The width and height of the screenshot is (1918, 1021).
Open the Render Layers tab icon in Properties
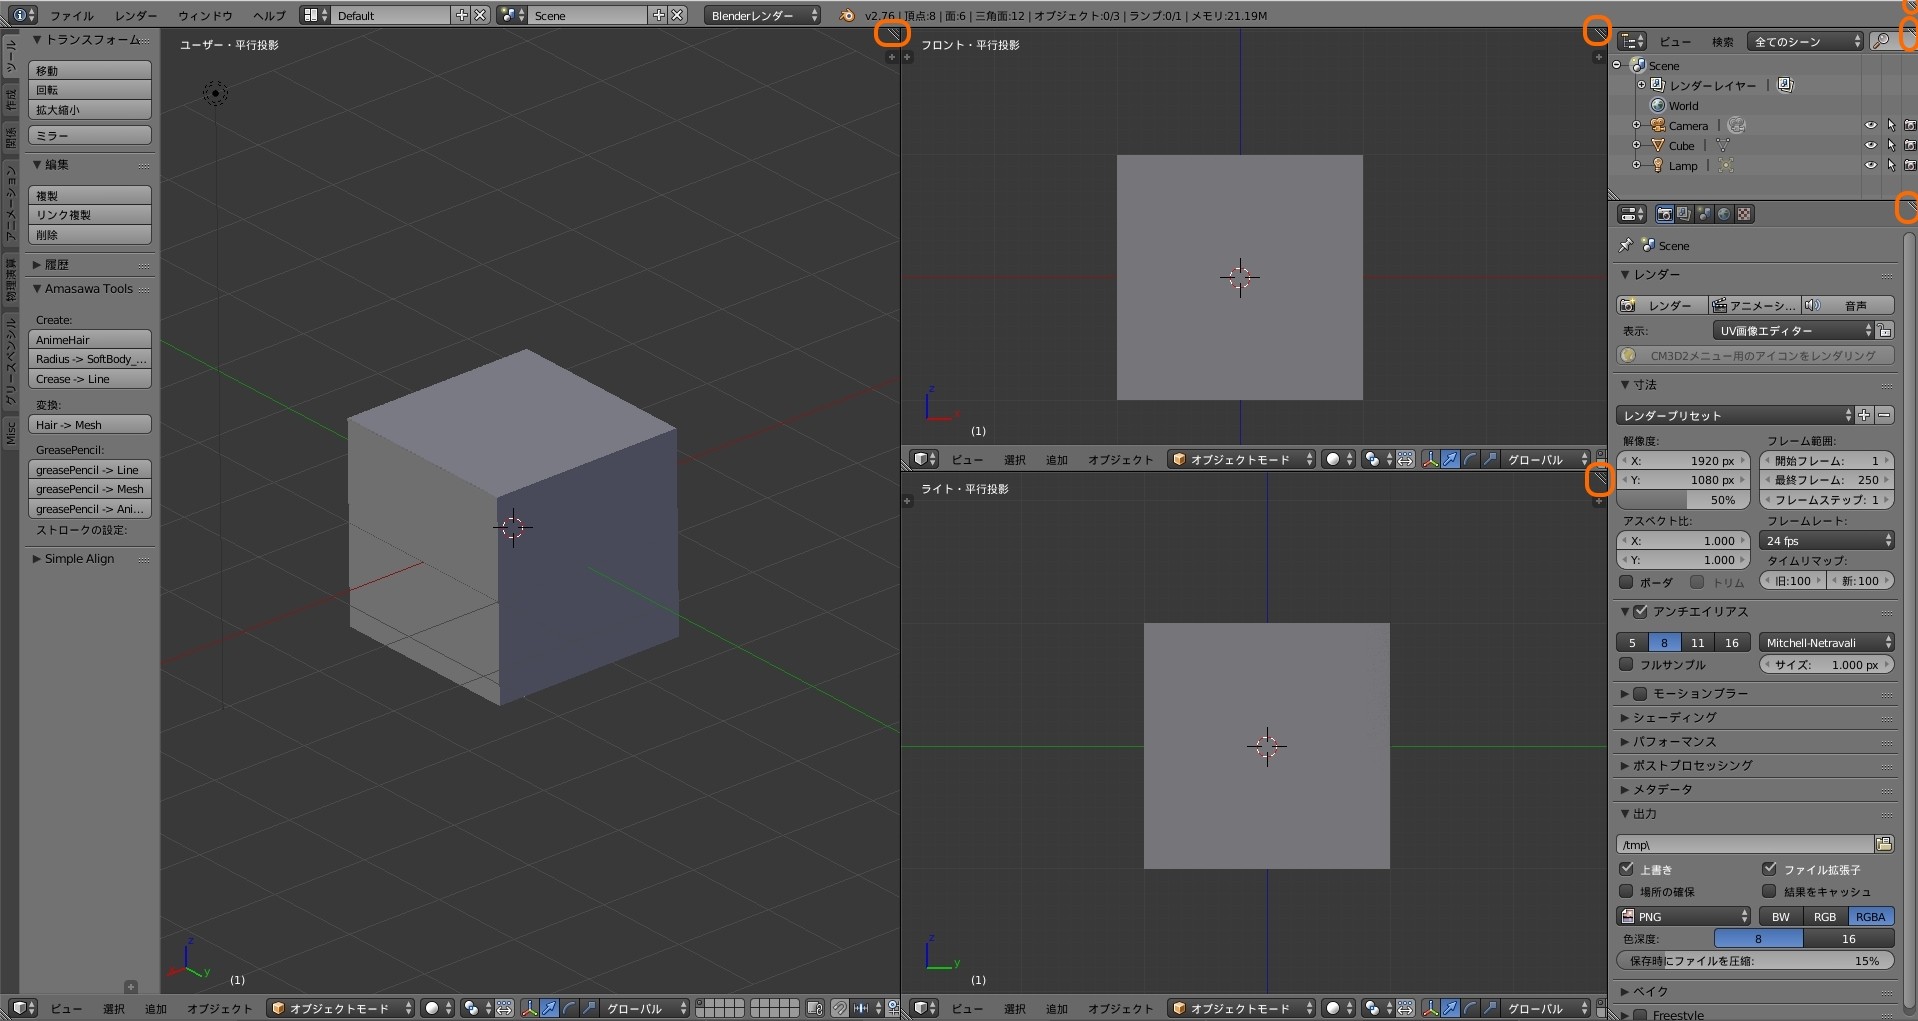[x=1684, y=214]
